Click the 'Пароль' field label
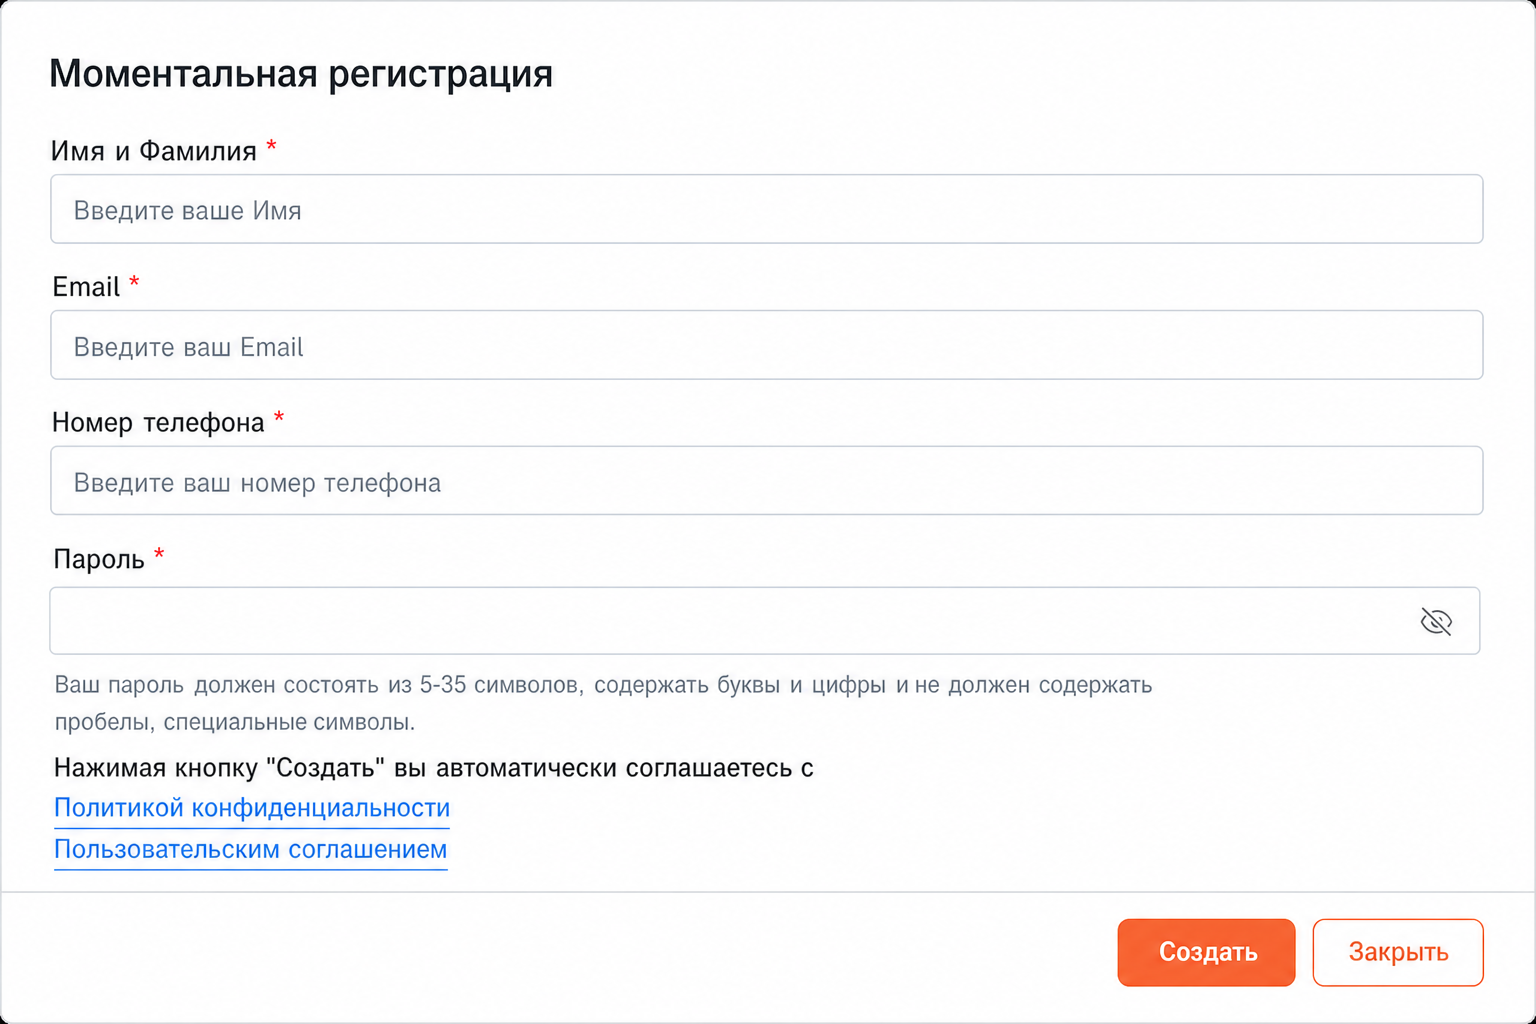 (99, 559)
